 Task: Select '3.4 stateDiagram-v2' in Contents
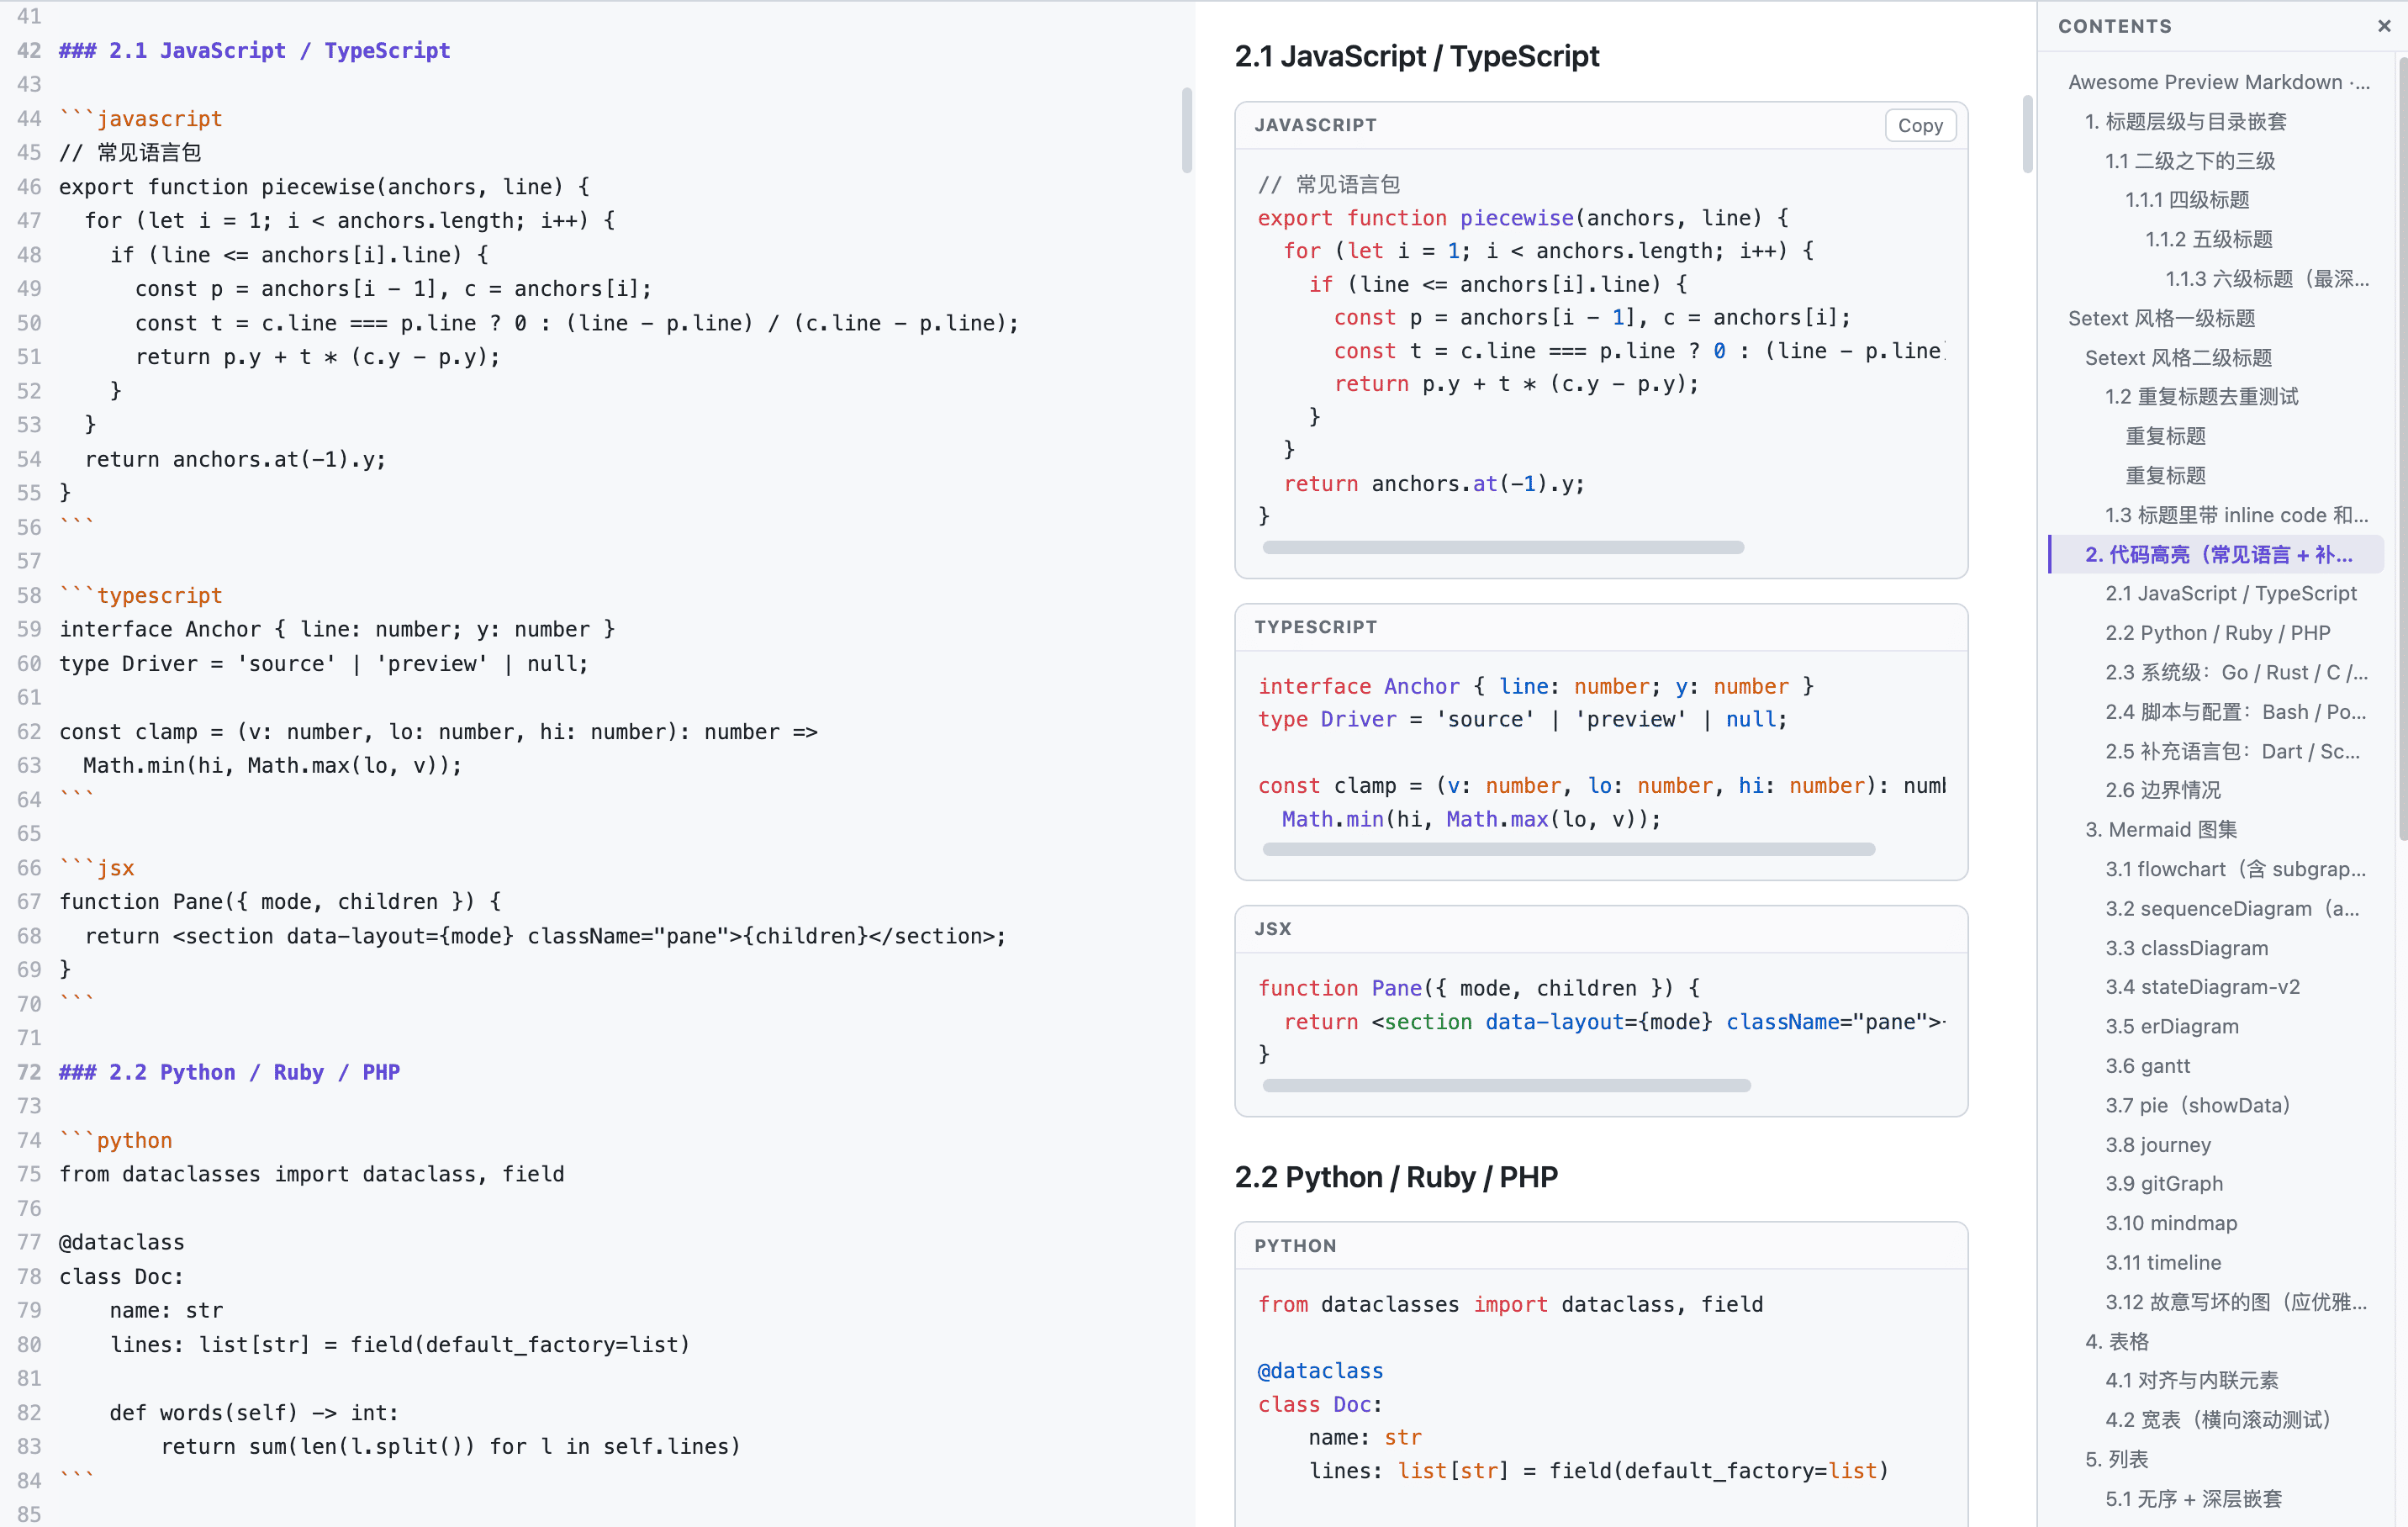[2202, 987]
